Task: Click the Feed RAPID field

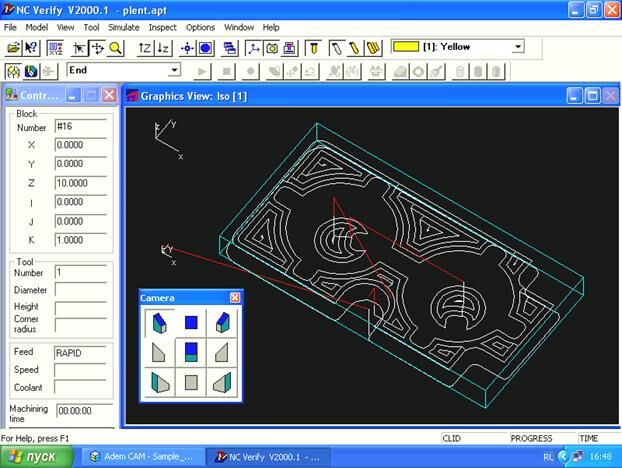Action: point(80,353)
